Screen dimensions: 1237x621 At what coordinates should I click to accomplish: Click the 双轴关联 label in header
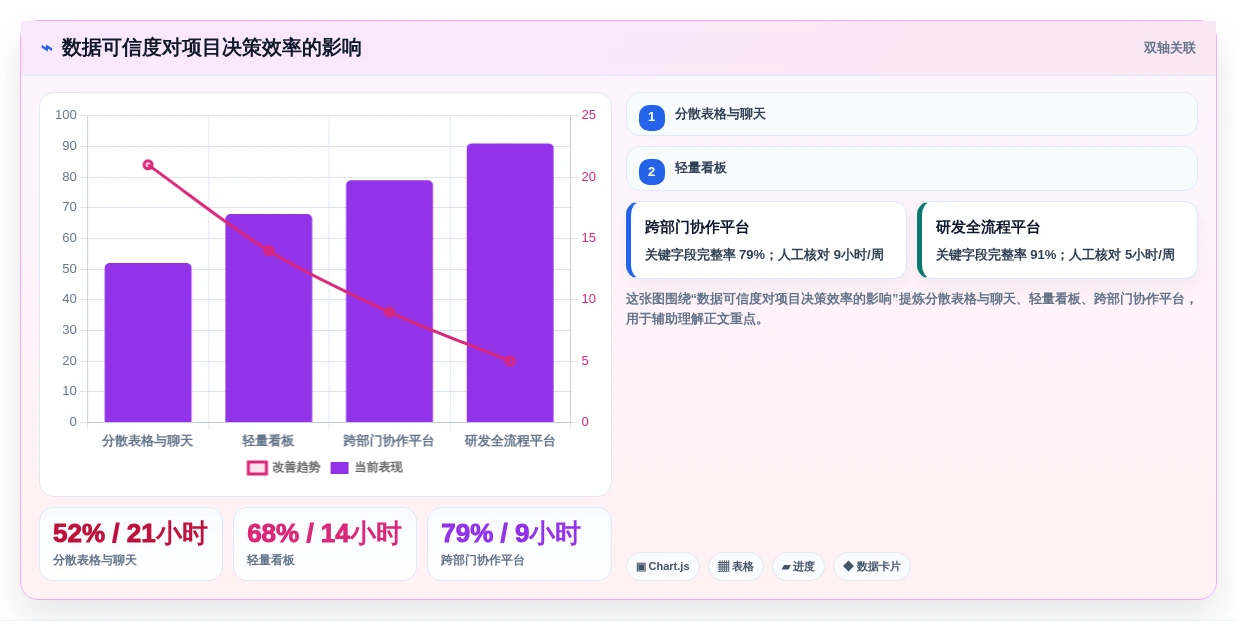(1169, 48)
